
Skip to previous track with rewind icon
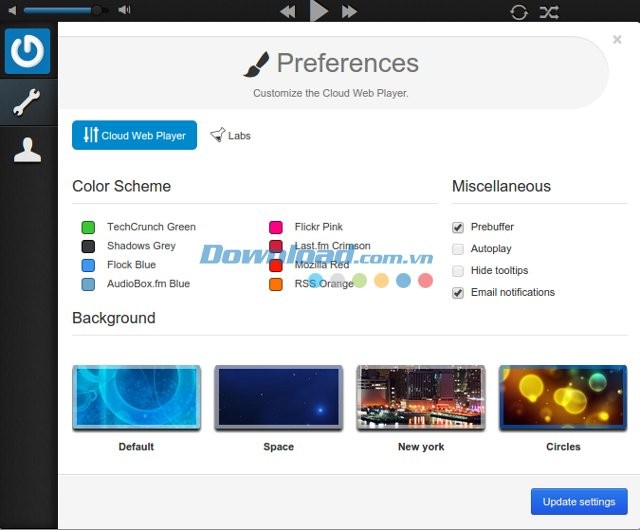point(287,12)
